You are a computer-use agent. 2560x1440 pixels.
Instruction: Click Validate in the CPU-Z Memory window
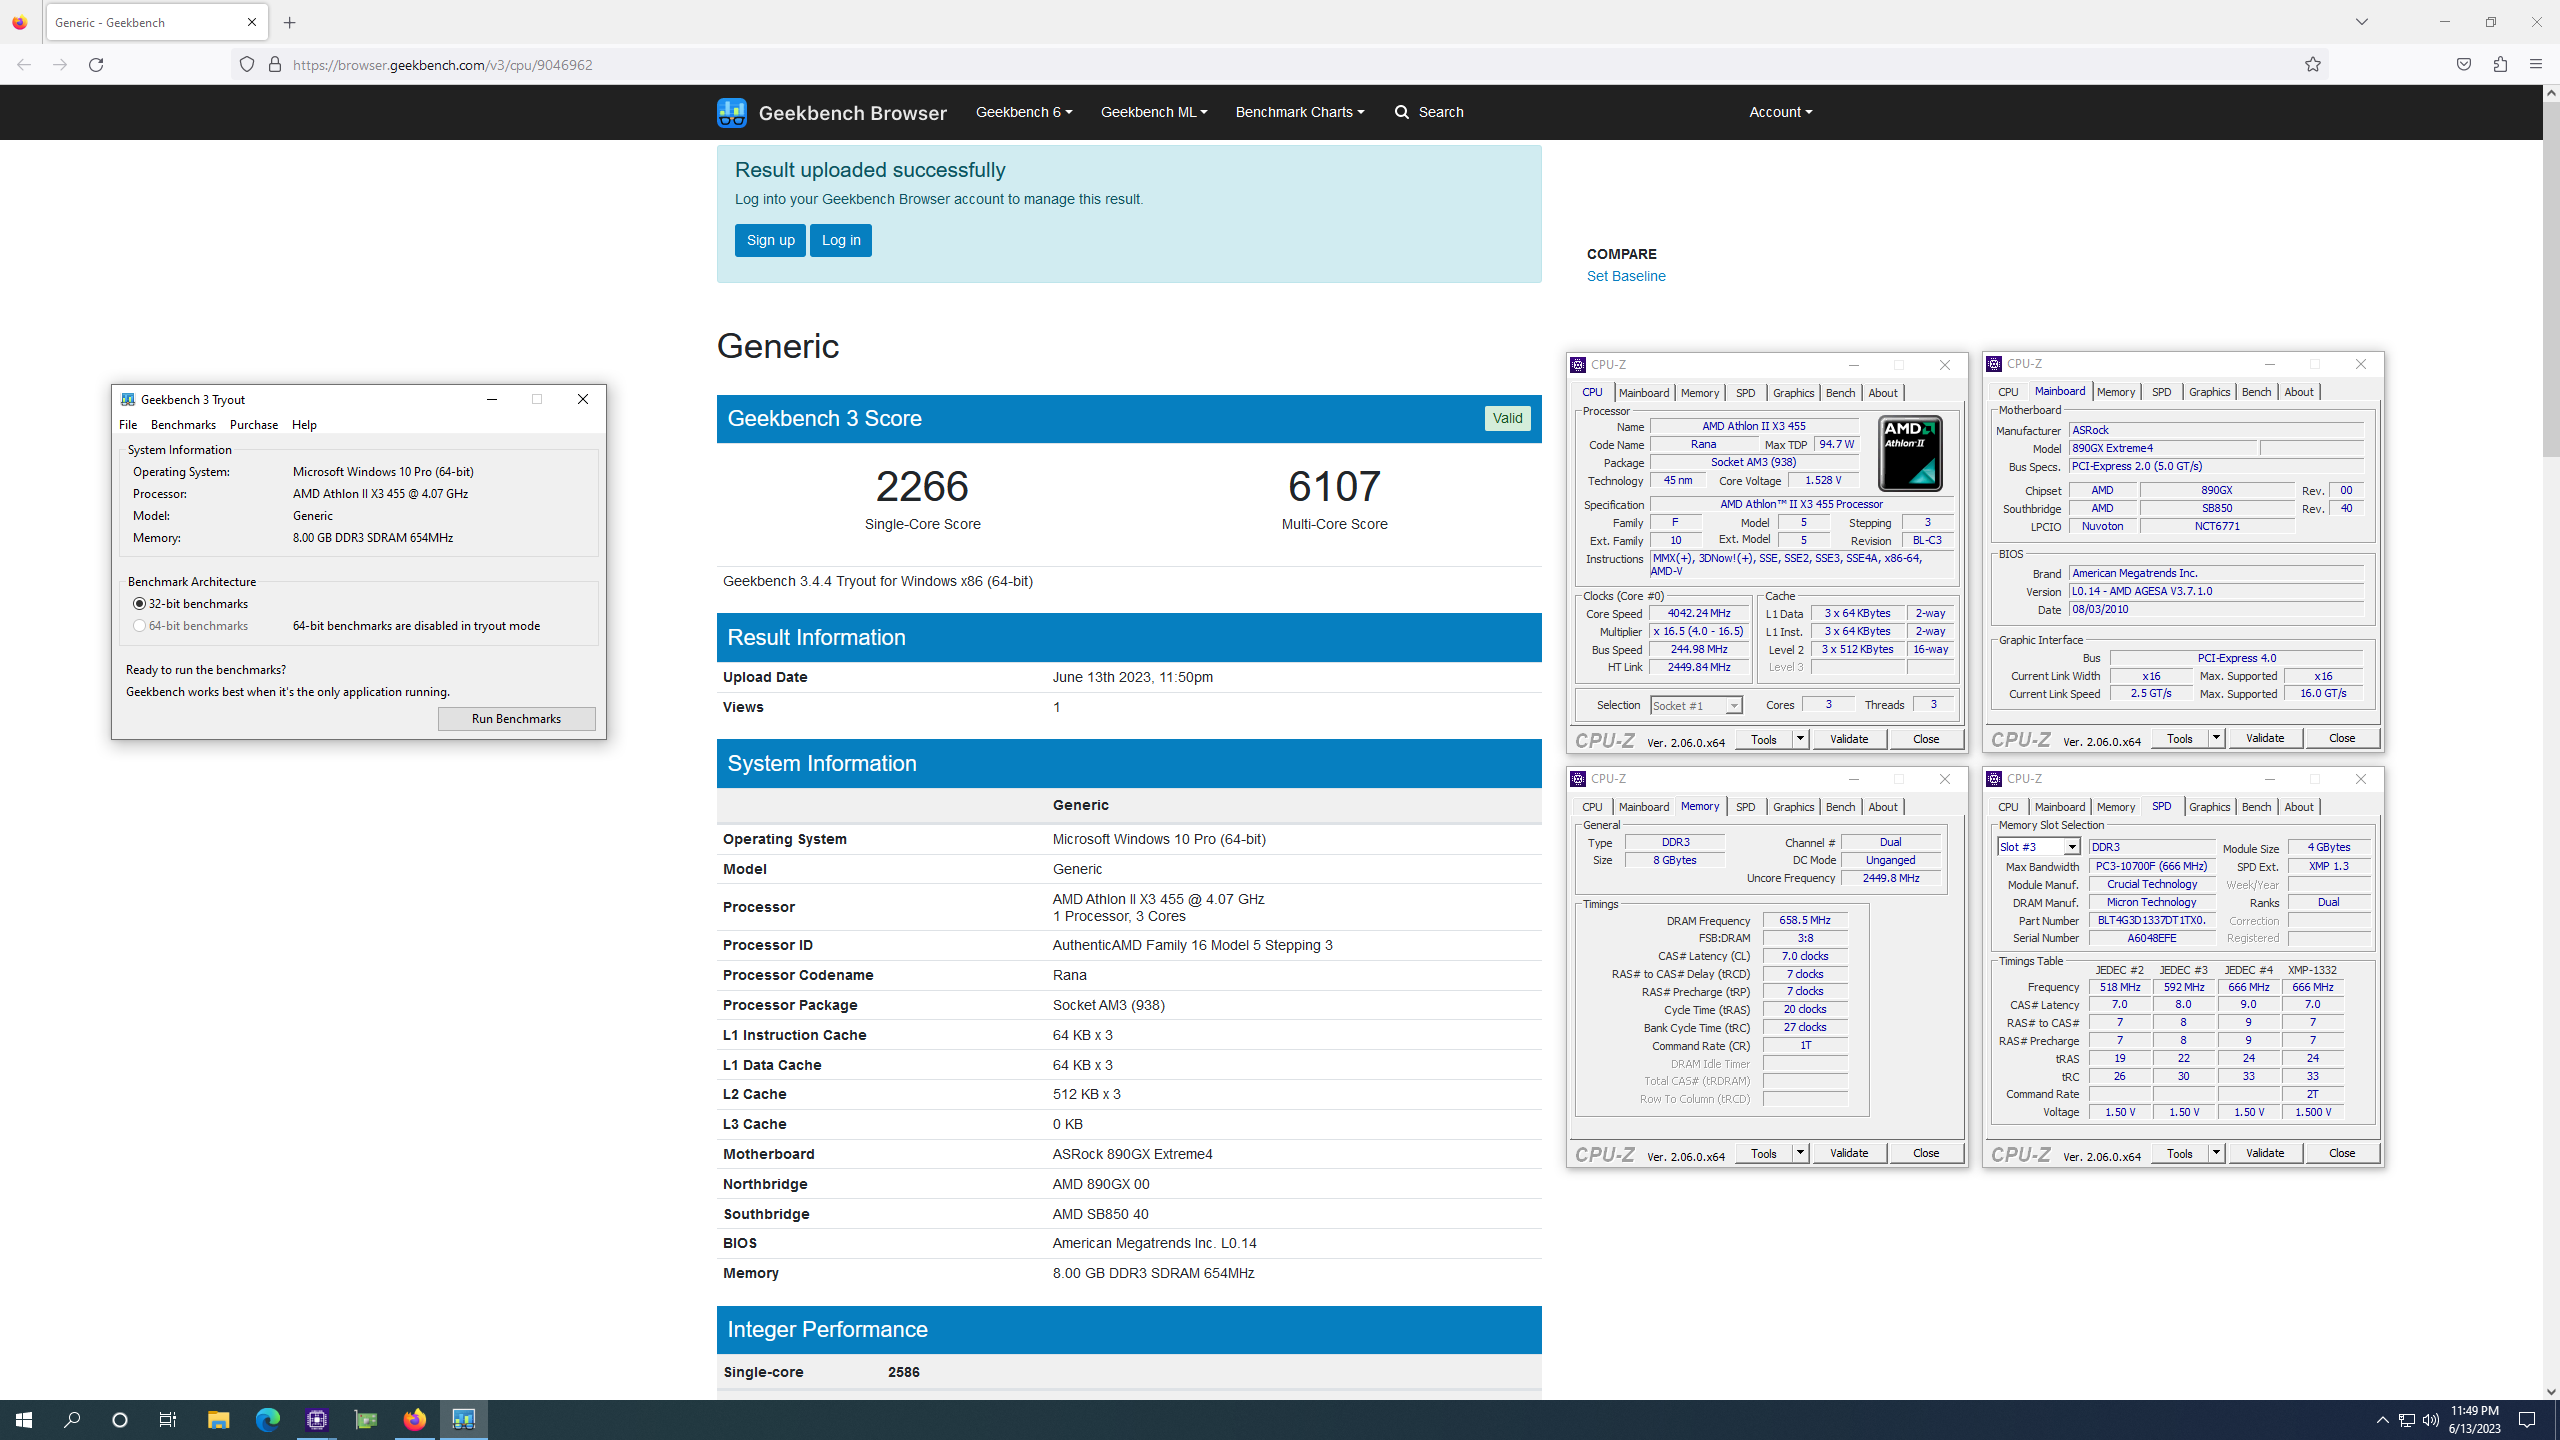(1849, 1153)
